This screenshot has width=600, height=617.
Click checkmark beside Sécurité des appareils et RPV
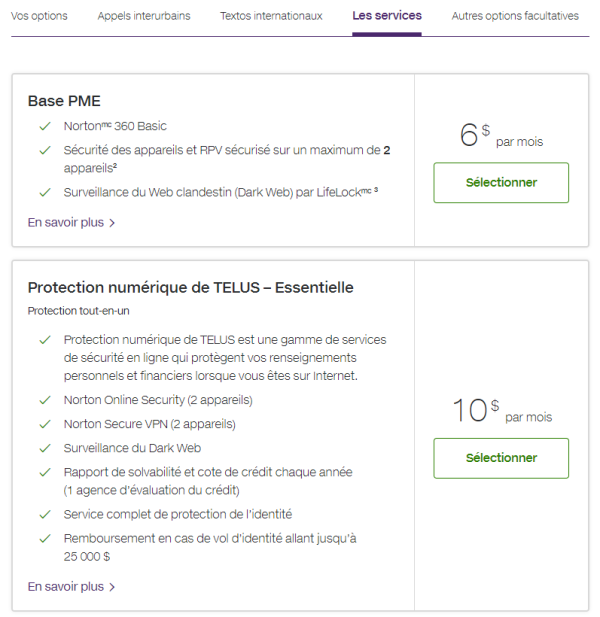click(x=44, y=151)
